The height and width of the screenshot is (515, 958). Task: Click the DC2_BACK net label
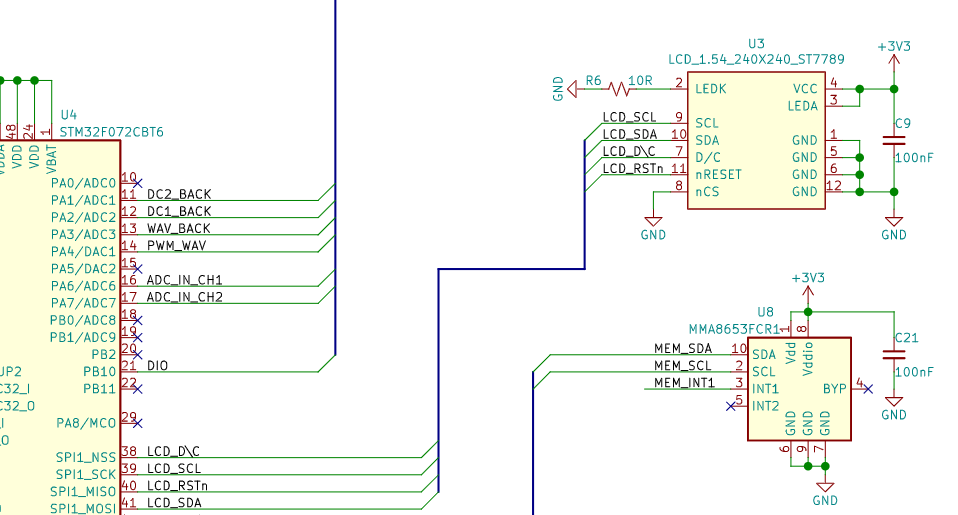pos(179,194)
